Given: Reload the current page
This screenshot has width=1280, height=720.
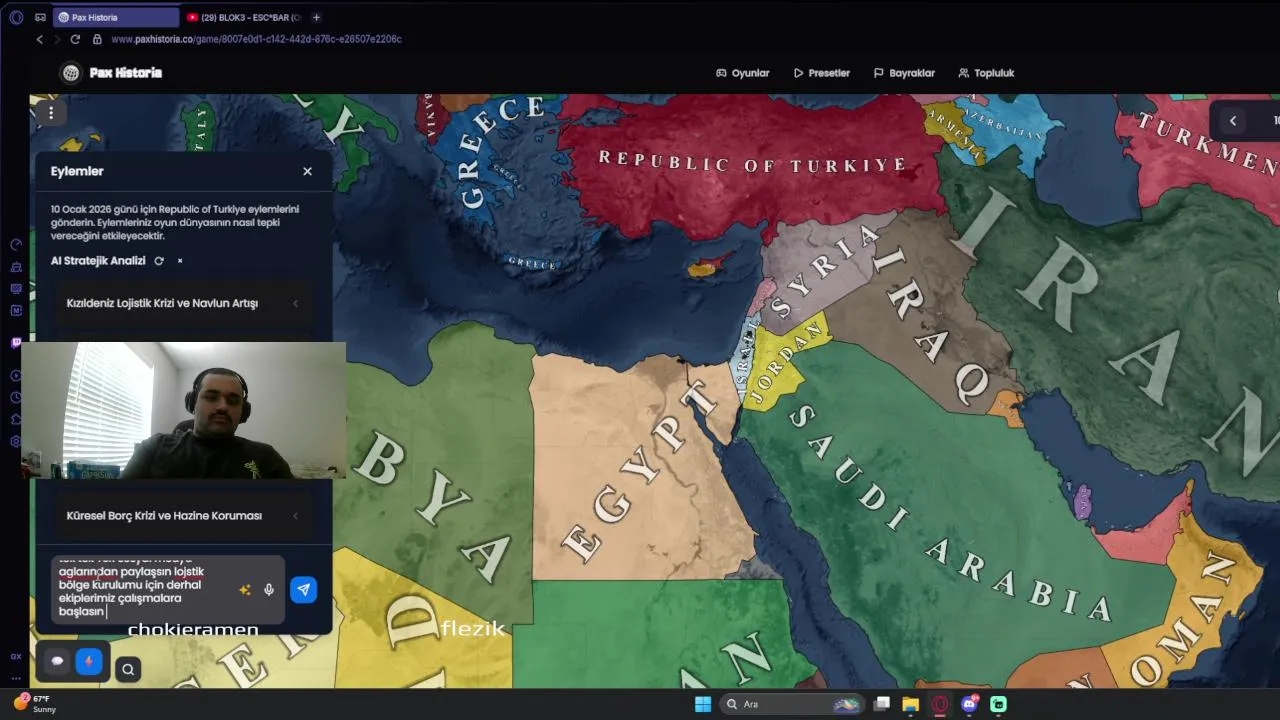Looking at the screenshot, I should (75, 39).
